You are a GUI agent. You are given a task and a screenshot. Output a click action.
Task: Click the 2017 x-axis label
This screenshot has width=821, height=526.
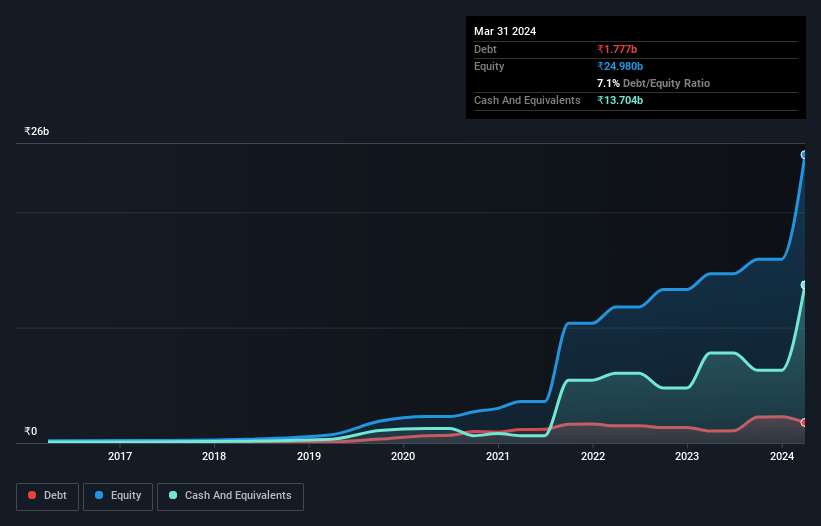click(120, 456)
